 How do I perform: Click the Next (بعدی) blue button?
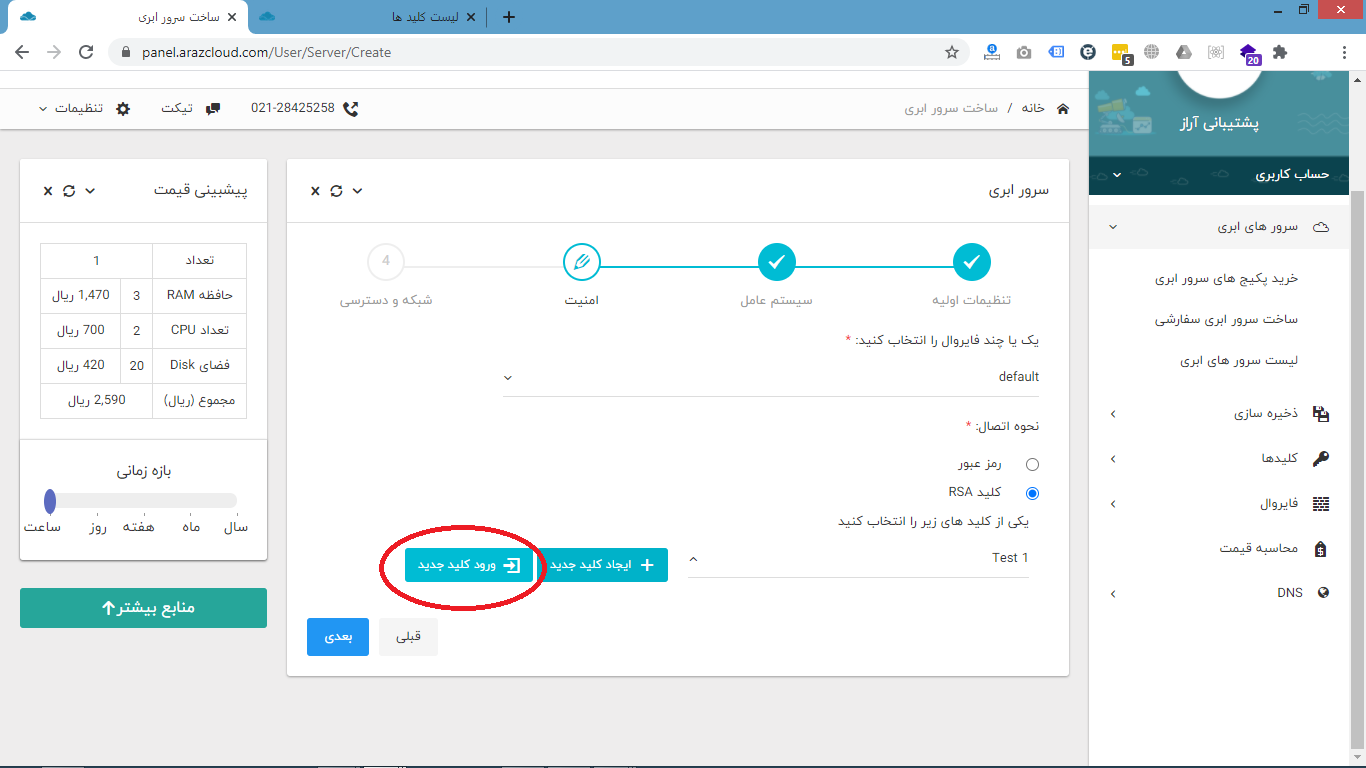(x=338, y=637)
